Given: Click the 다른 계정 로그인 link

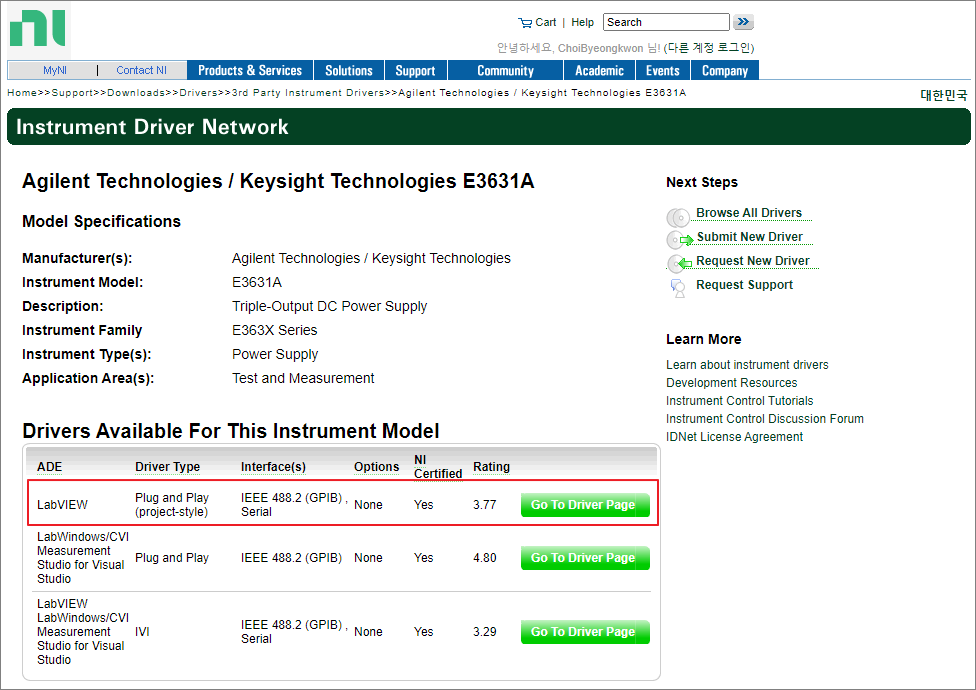Looking at the screenshot, I should (709, 48).
